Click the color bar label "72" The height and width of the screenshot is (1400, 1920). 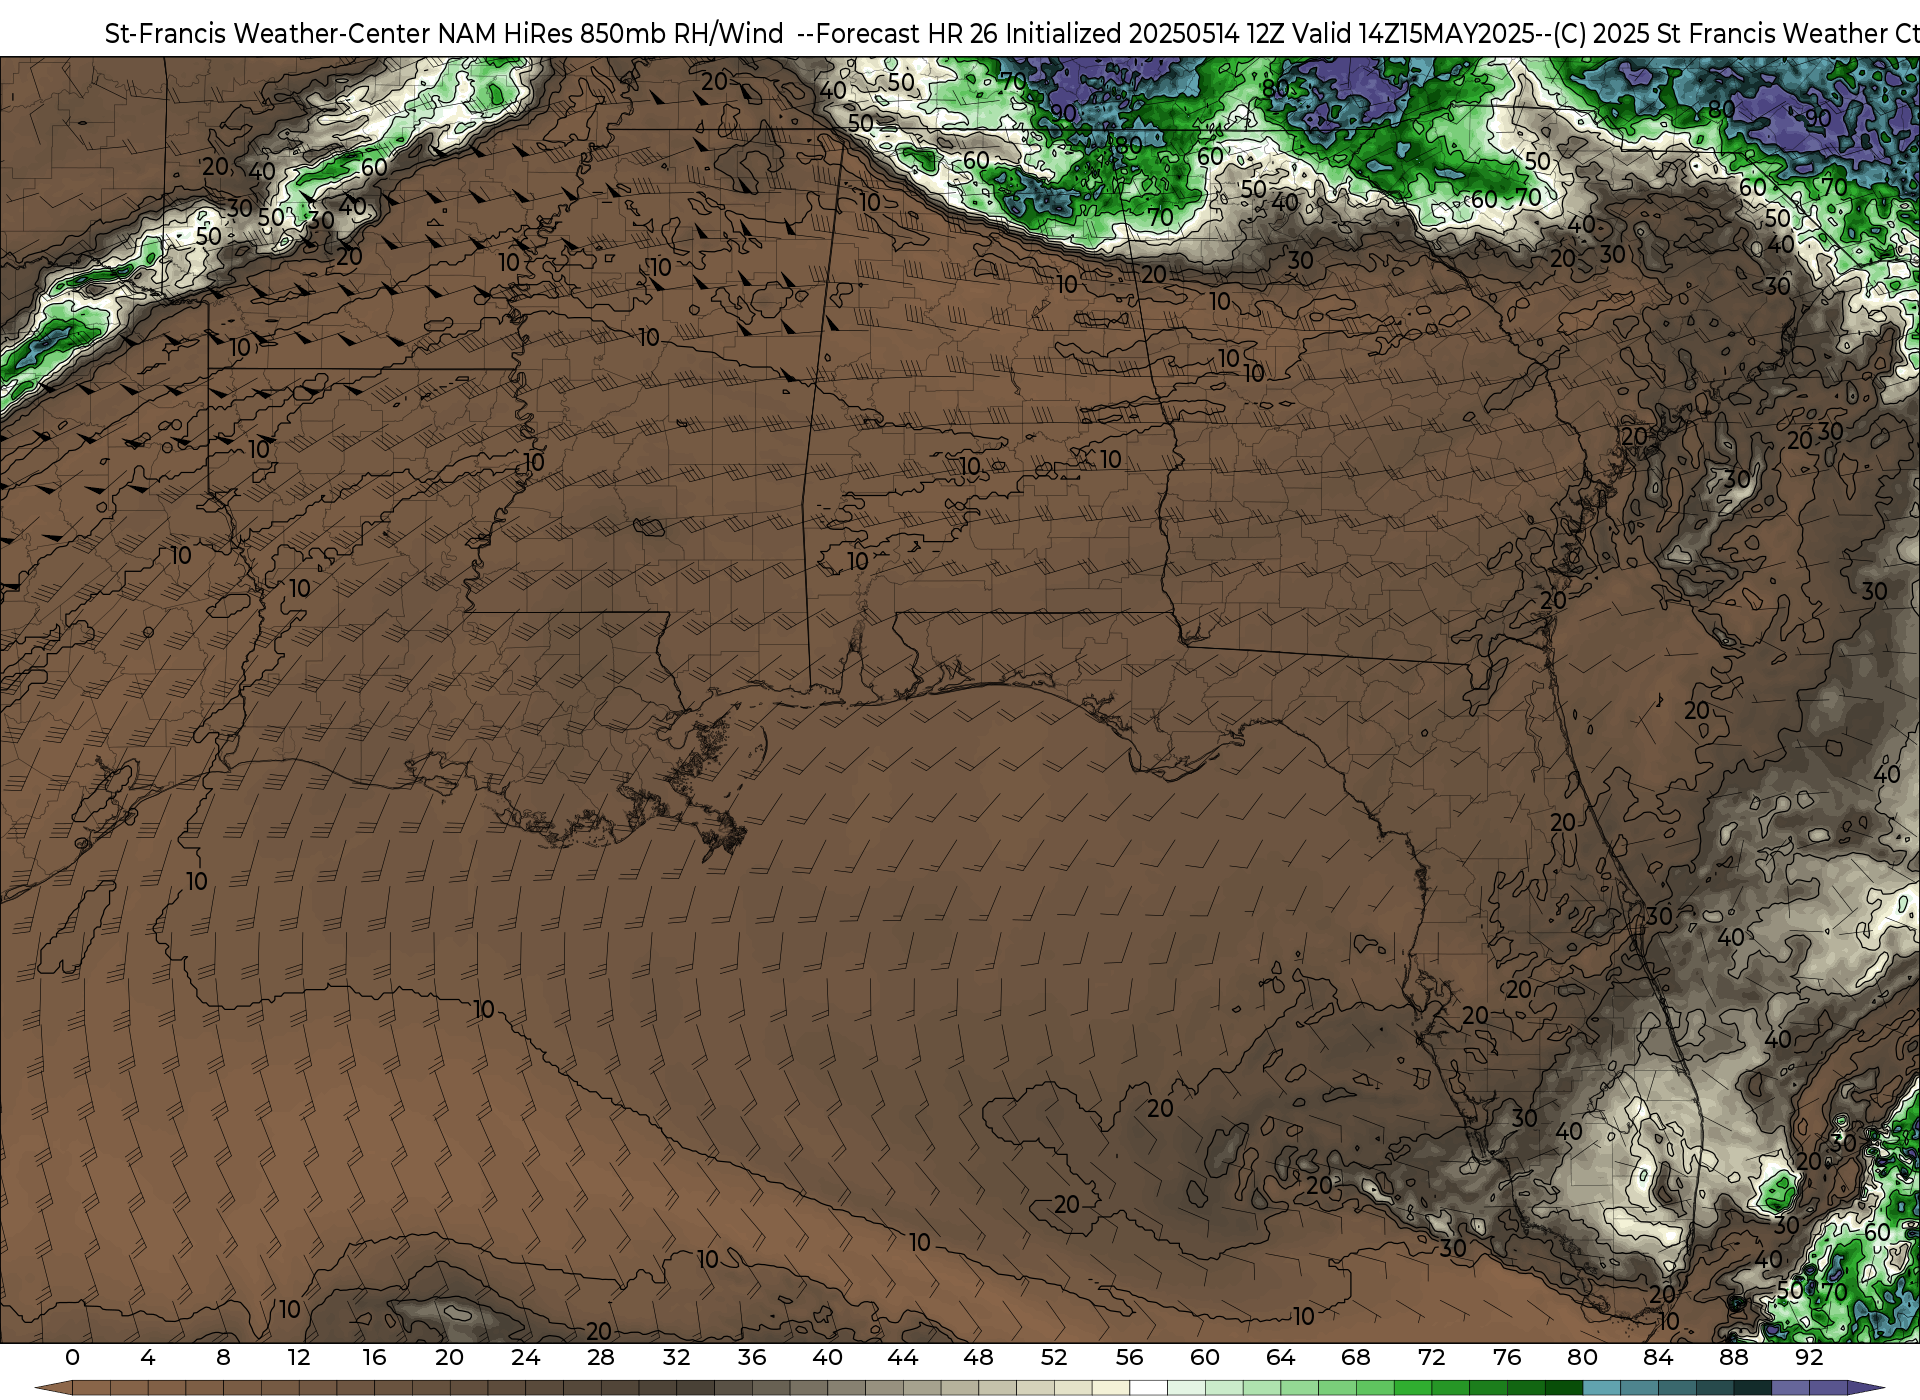1431,1358
